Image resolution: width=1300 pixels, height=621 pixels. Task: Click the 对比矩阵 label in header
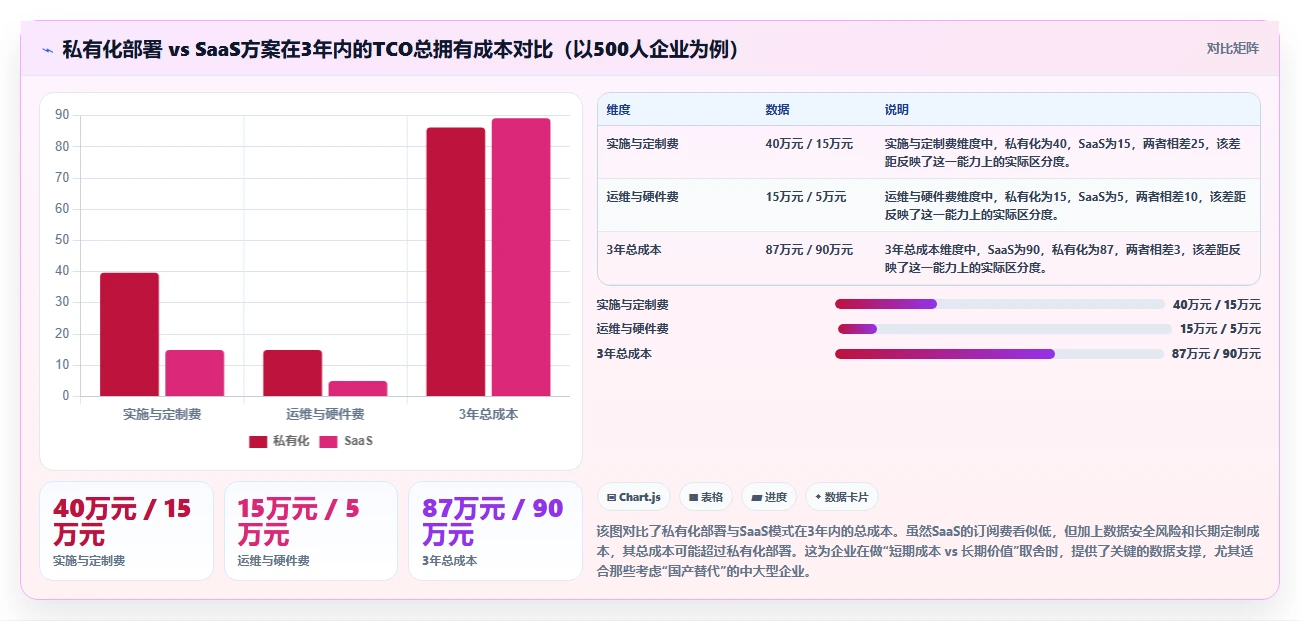tap(1233, 48)
